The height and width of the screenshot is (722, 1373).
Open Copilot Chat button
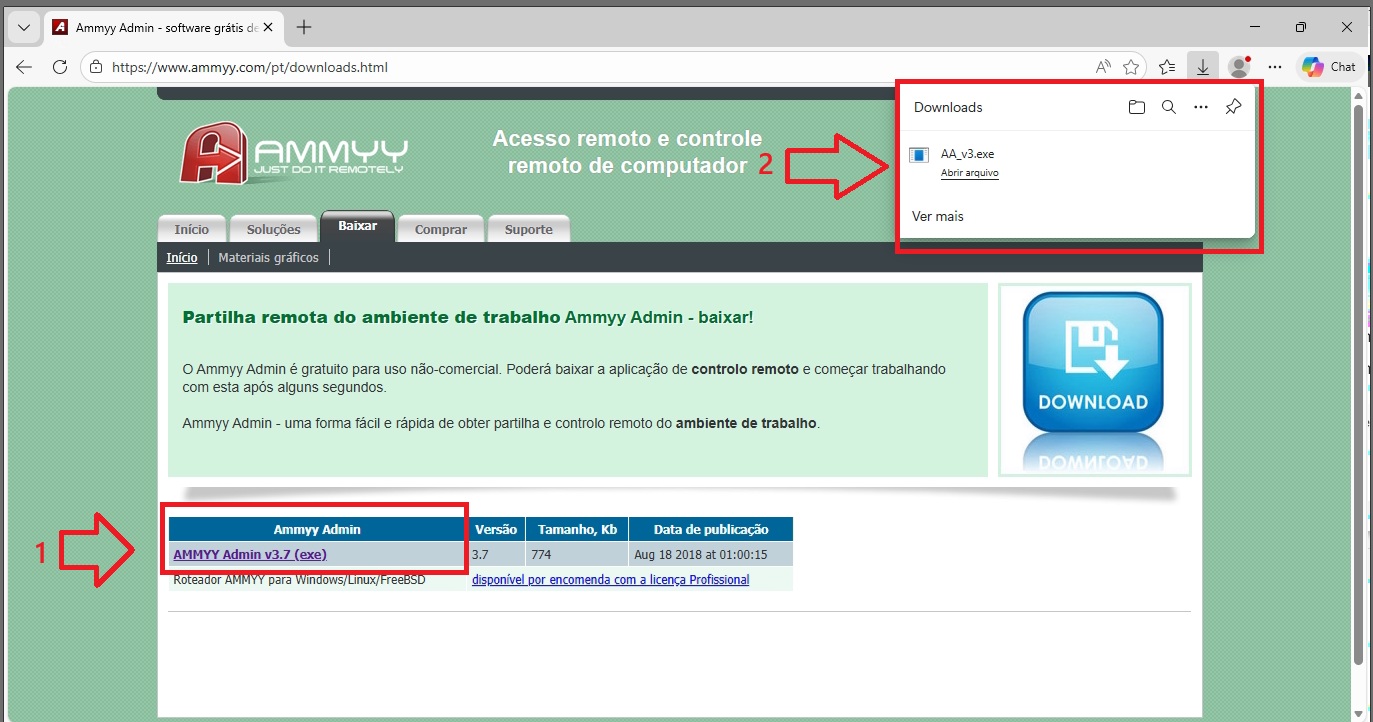[1329, 67]
